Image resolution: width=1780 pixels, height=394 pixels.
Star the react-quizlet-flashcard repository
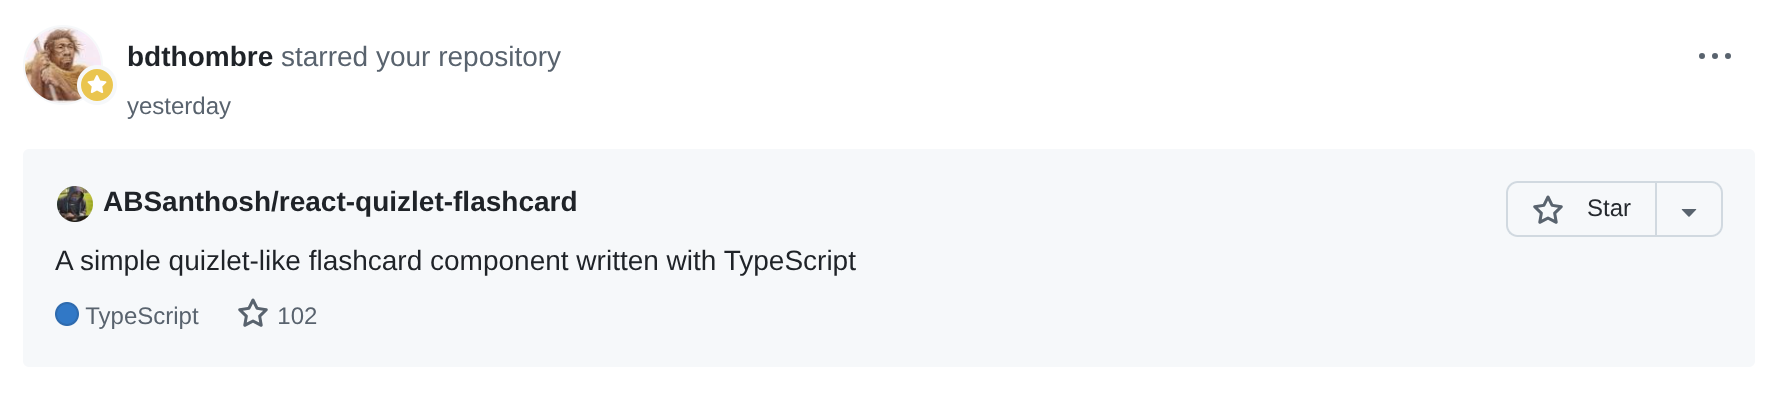click(1581, 209)
